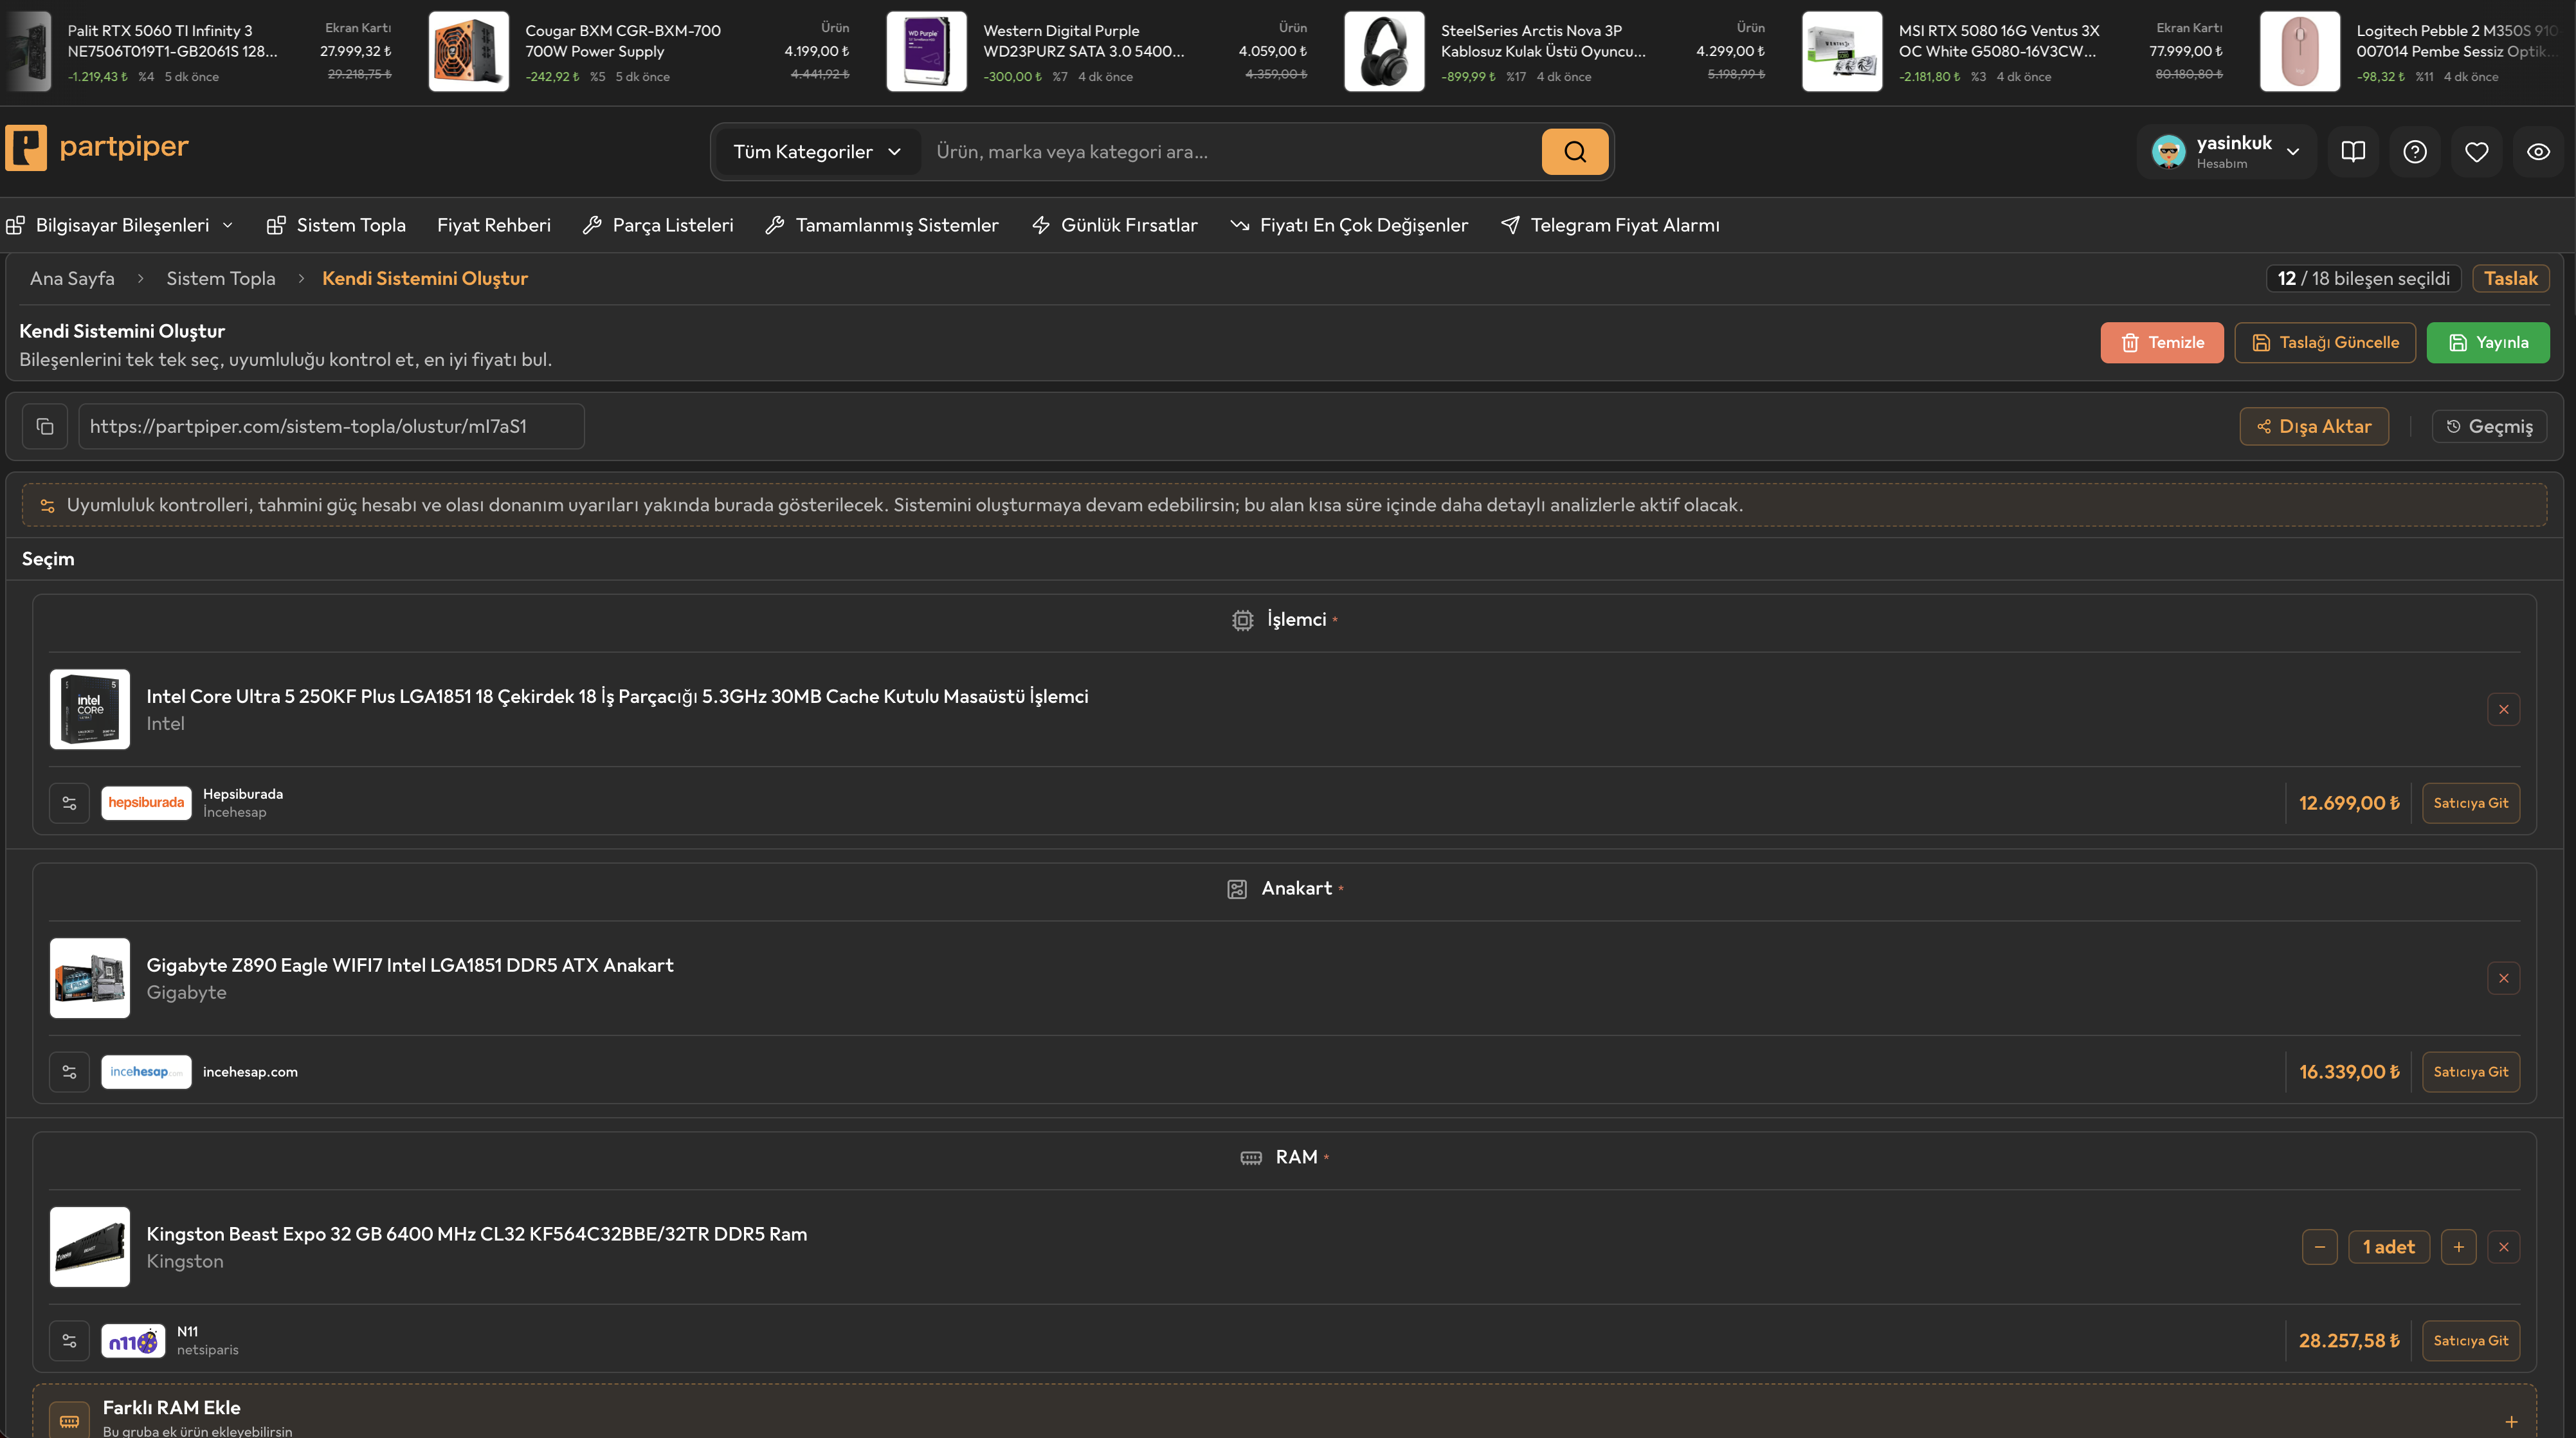Viewport: 2576px width, 1438px height.
Task: Click the Intel processor thumbnail
Action: pyautogui.click(x=90, y=709)
